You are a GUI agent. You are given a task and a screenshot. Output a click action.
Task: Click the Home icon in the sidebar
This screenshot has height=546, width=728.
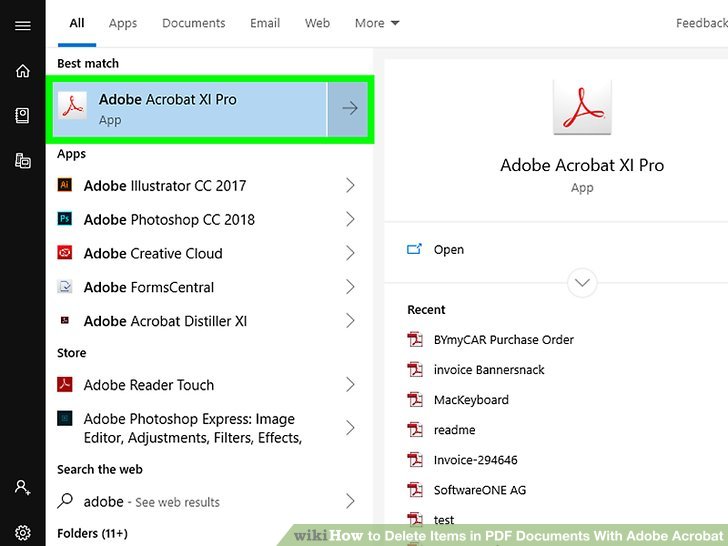pos(23,71)
